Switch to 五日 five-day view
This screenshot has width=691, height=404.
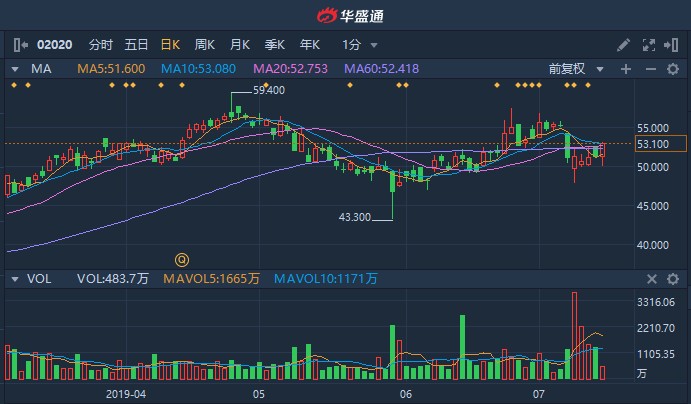136,44
